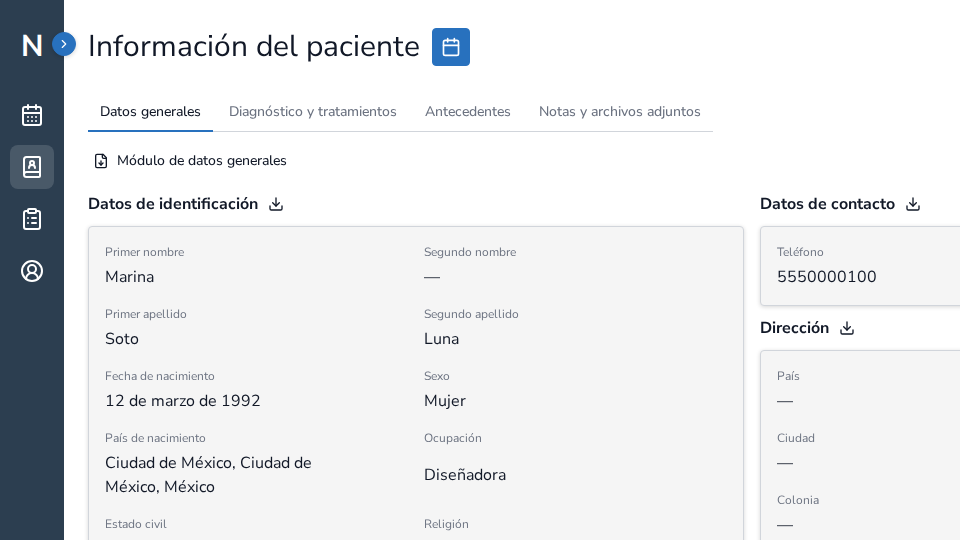Download Datos de contacto section
The width and height of the screenshot is (960, 540).
click(x=913, y=204)
